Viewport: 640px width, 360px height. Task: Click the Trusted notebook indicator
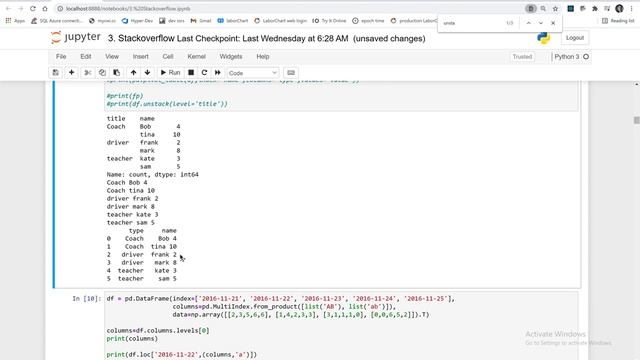pyautogui.click(x=522, y=57)
